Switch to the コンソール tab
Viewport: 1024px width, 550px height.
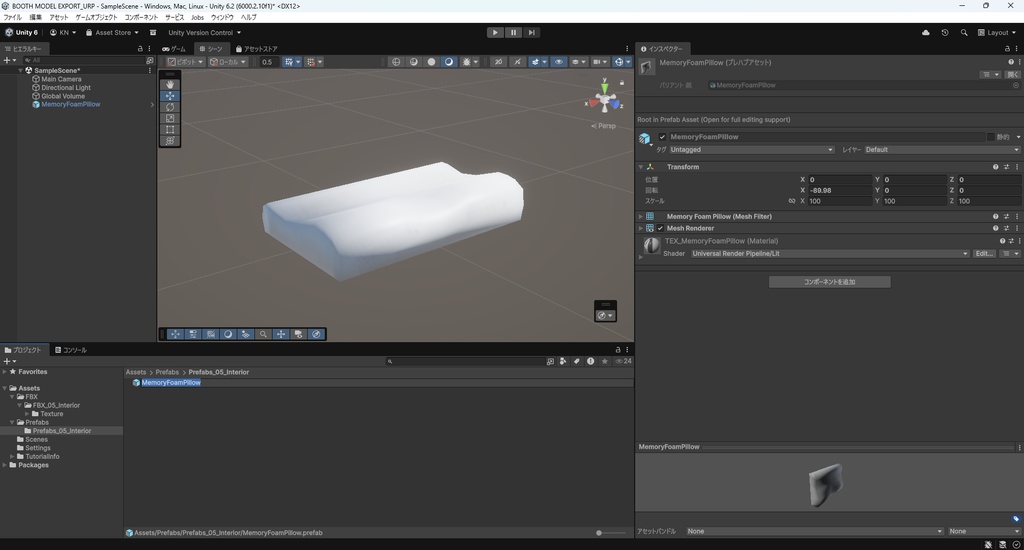pos(71,350)
